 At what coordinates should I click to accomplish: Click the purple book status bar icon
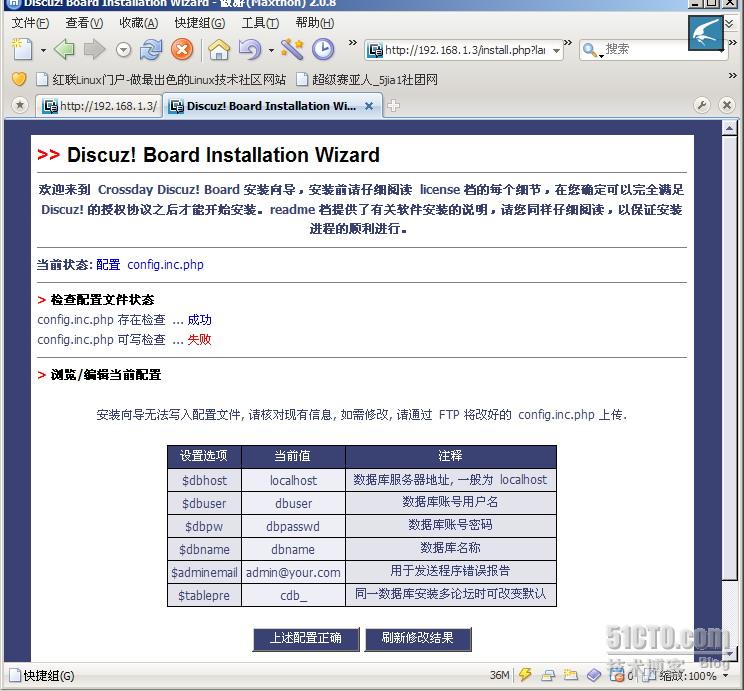(594, 675)
